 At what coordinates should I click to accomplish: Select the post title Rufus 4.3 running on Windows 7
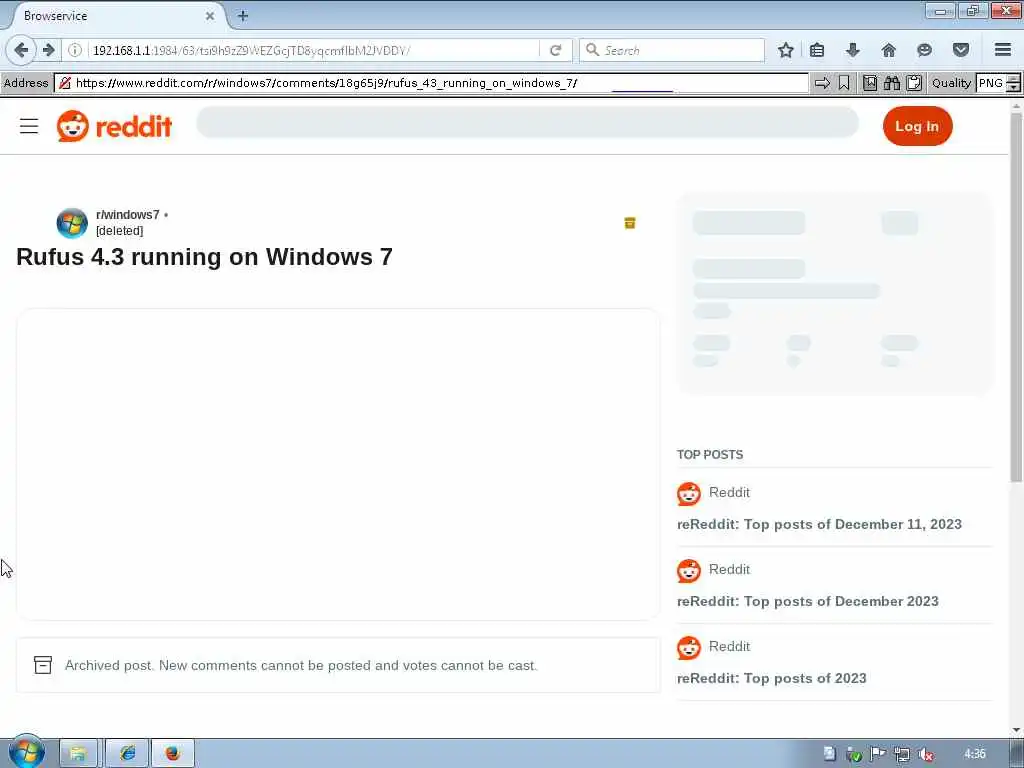pos(204,257)
